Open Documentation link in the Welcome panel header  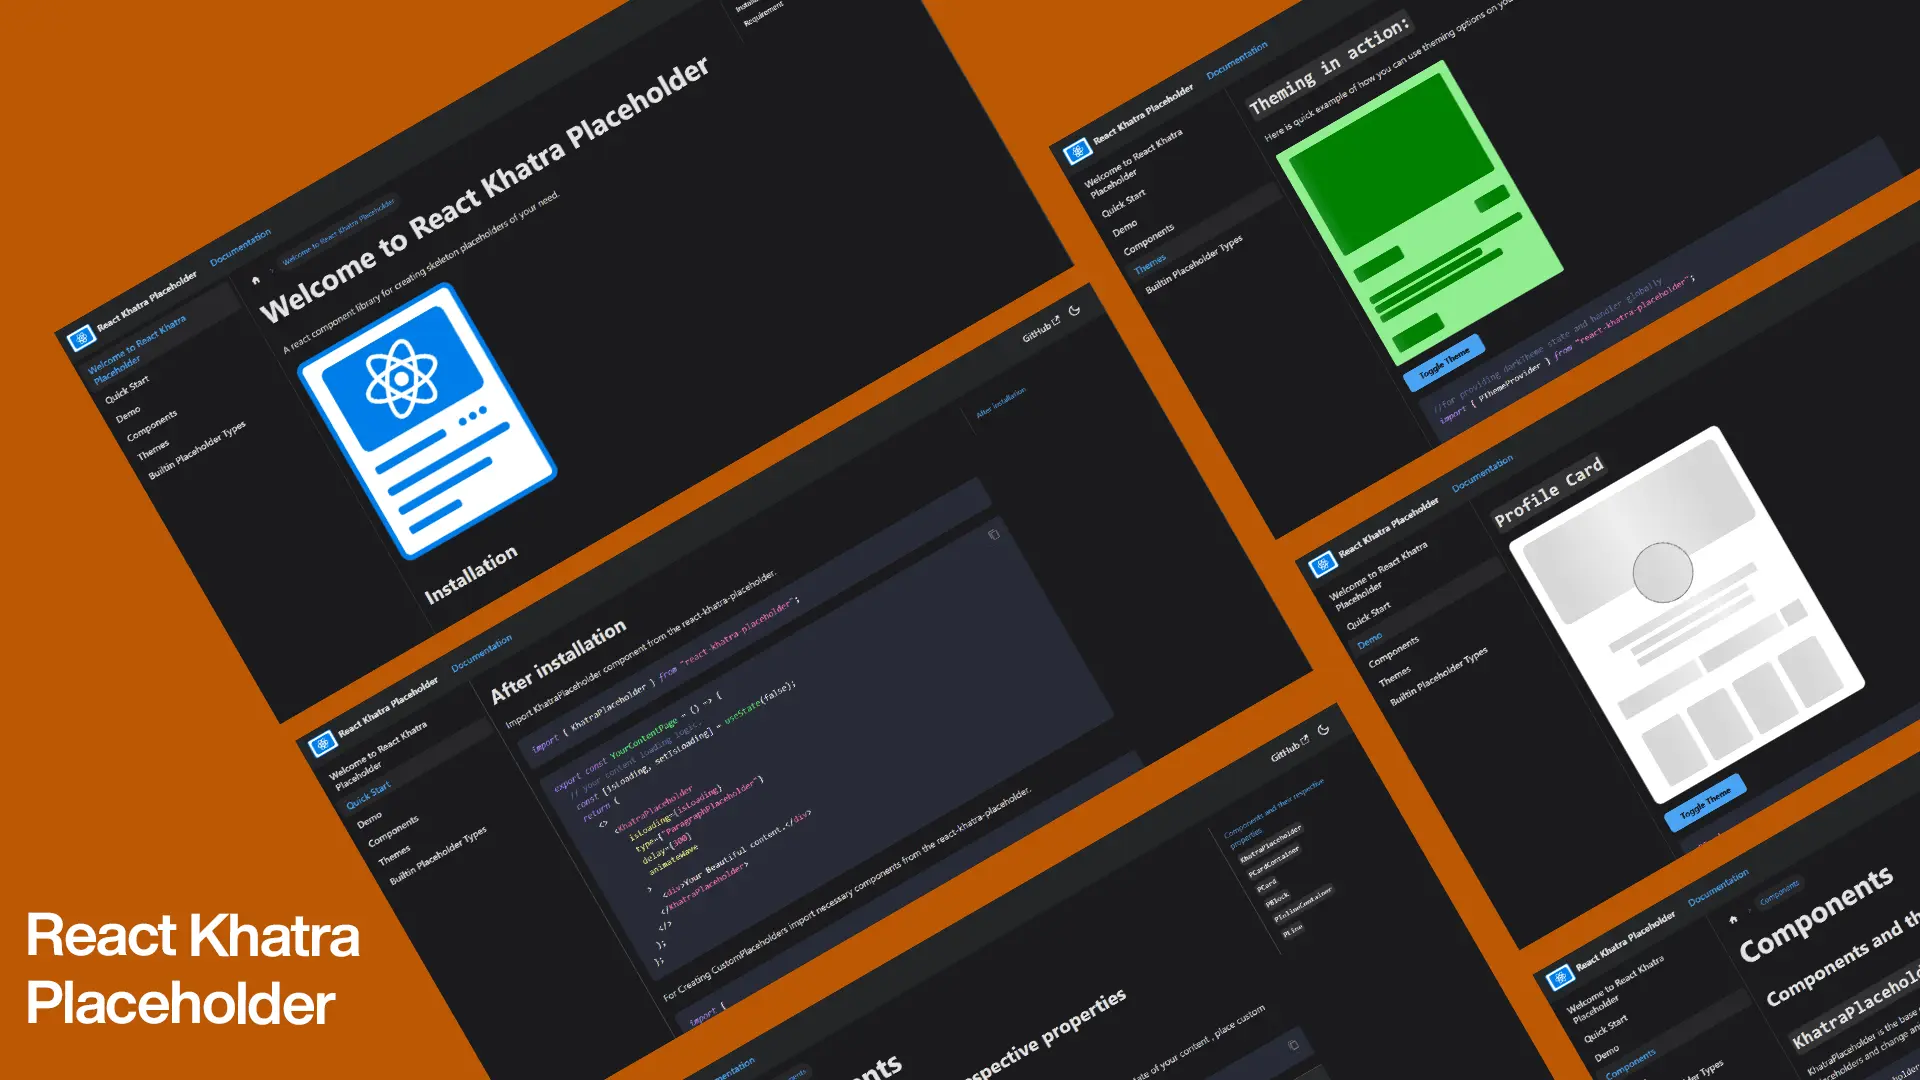pyautogui.click(x=240, y=247)
